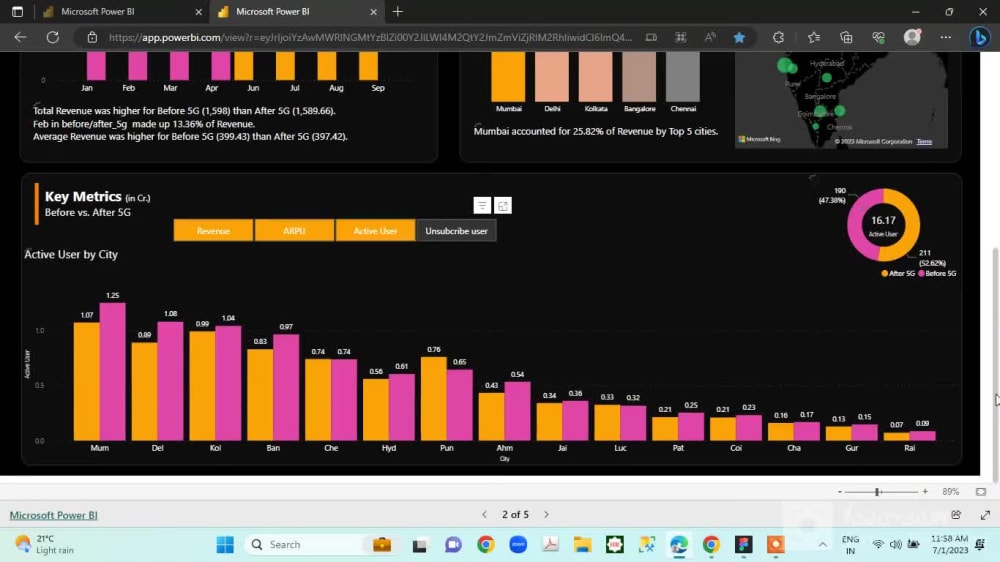Viewport: 1000px width, 562px height.
Task: Open the Bing sidebar button
Action: tap(980, 38)
